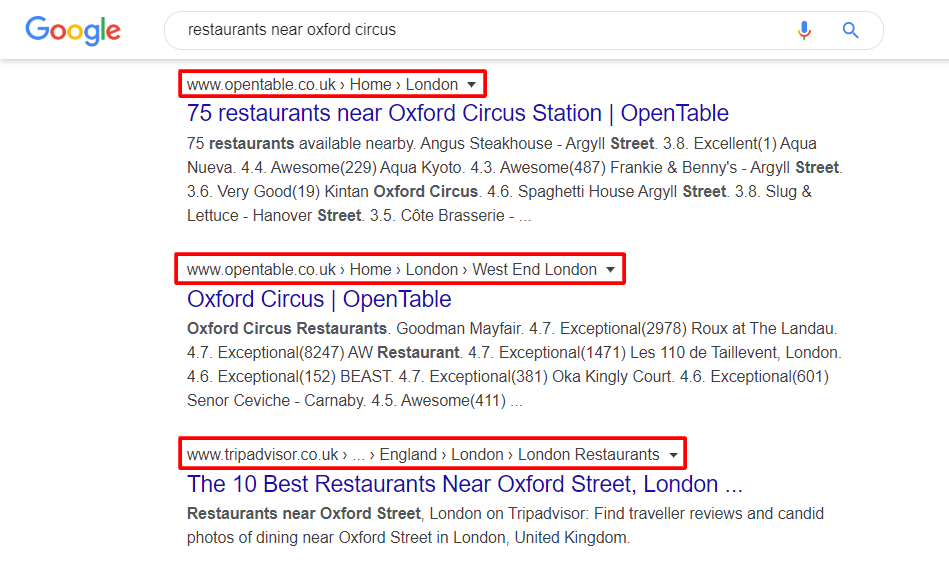
Task: Start voice search with the microphone icon
Action: (804, 30)
